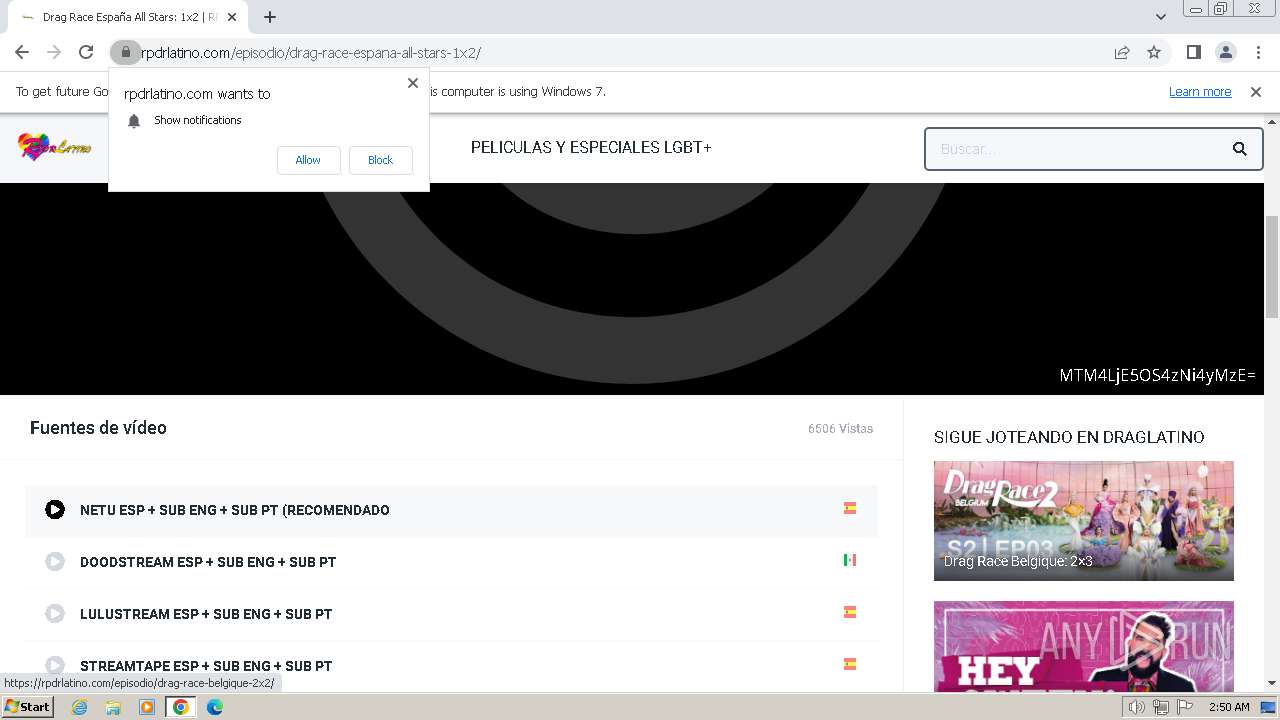Open volume control in system tray
This screenshot has height=720, width=1280.
pos(1136,707)
